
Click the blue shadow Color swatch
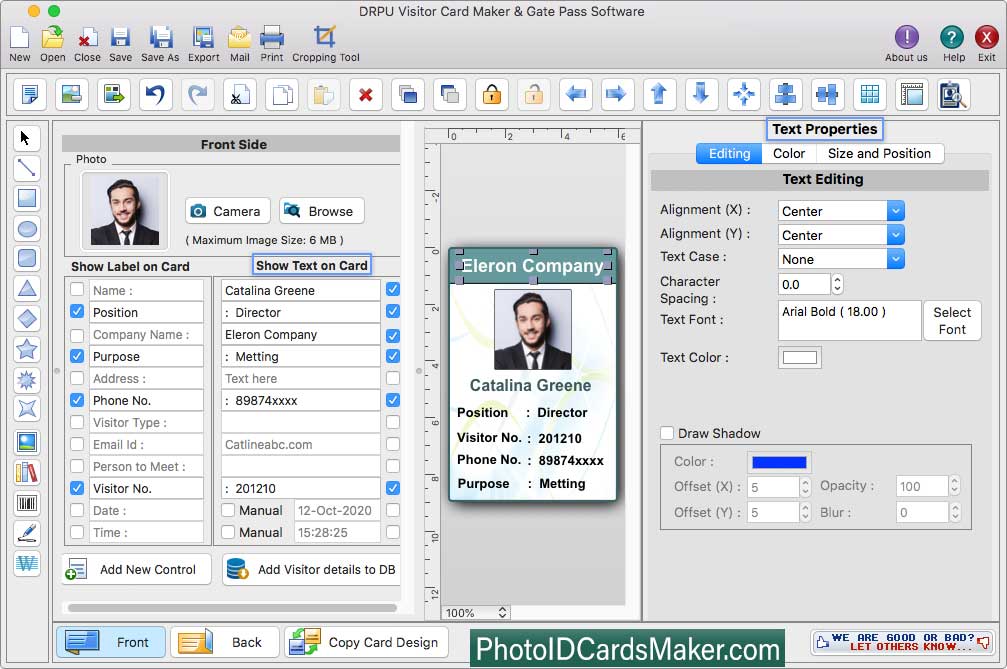pyautogui.click(x=779, y=462)
